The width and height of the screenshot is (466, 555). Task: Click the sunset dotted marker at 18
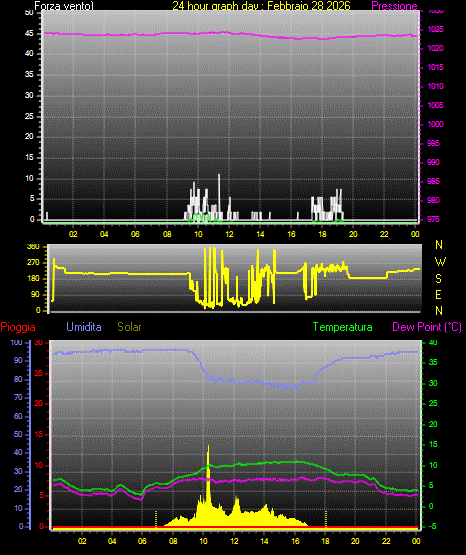(326, 518)
